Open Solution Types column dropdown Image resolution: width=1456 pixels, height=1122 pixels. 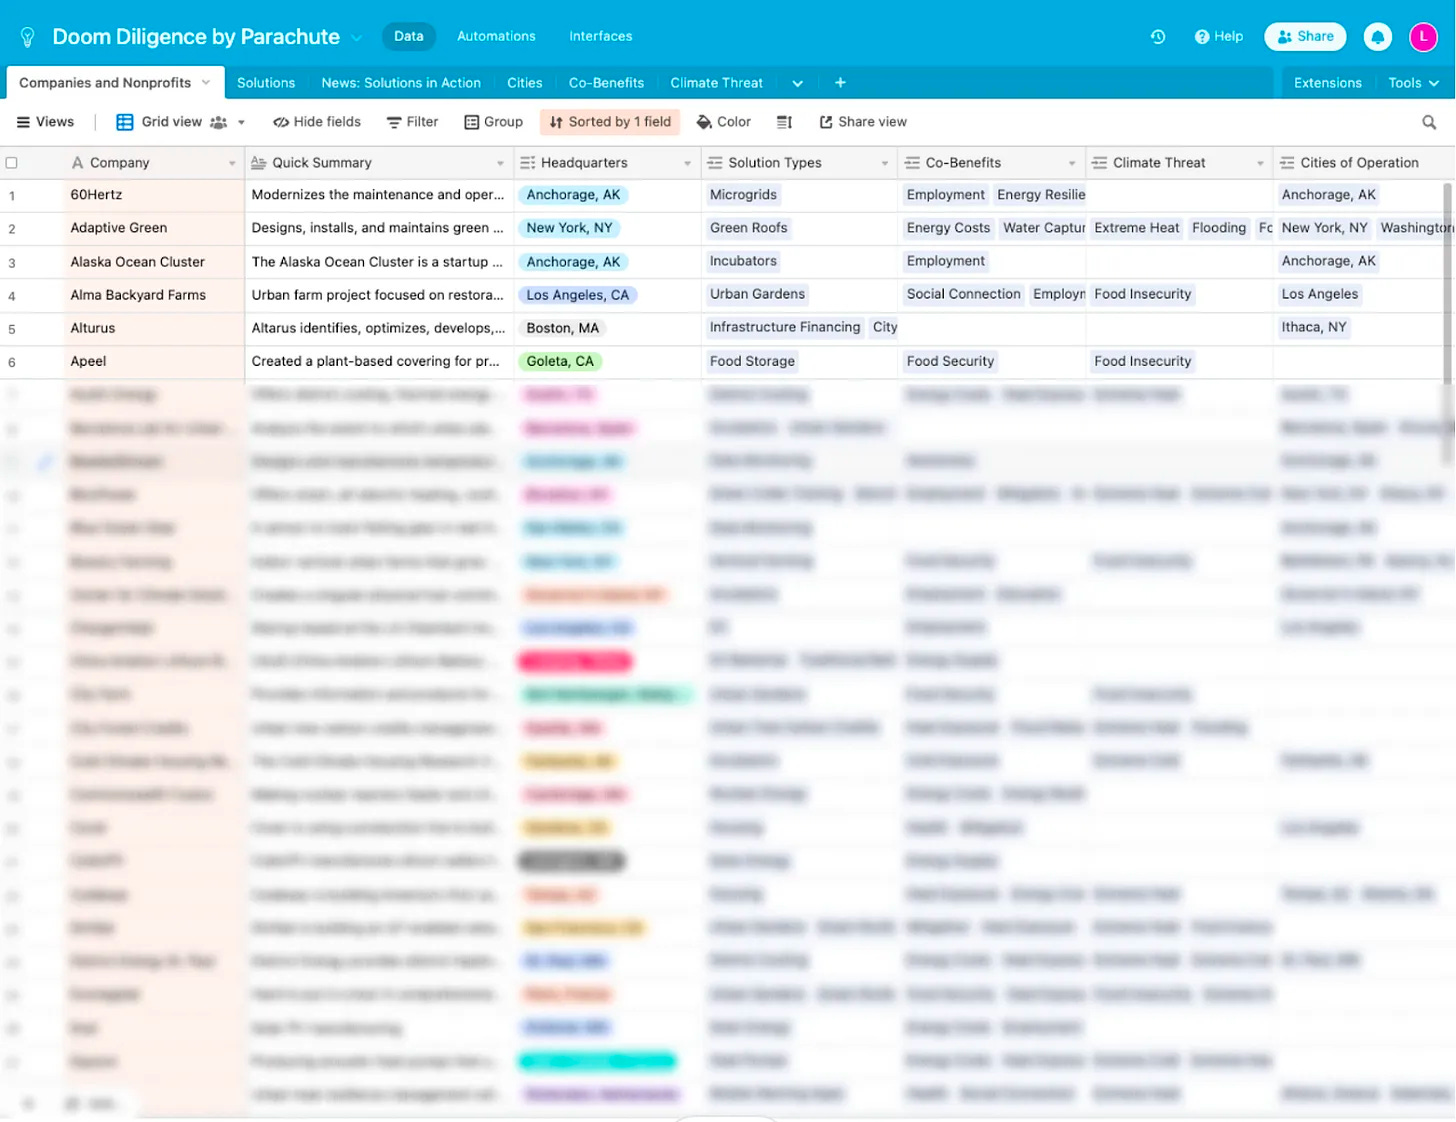coord(885,163)
